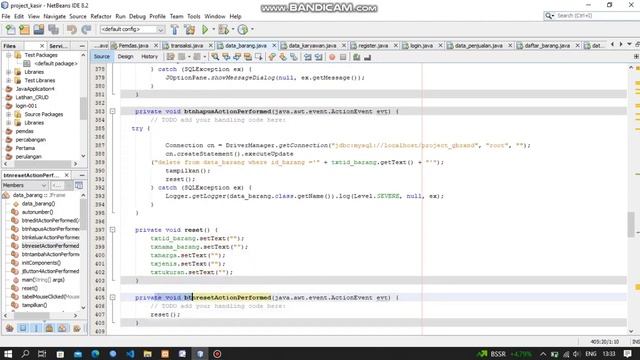Image resolution: width=640 pixels, height=360 pixels.
Task: Click the Debug Project toolbar icon
Action: pyautogui.click(x=223, y=29)
